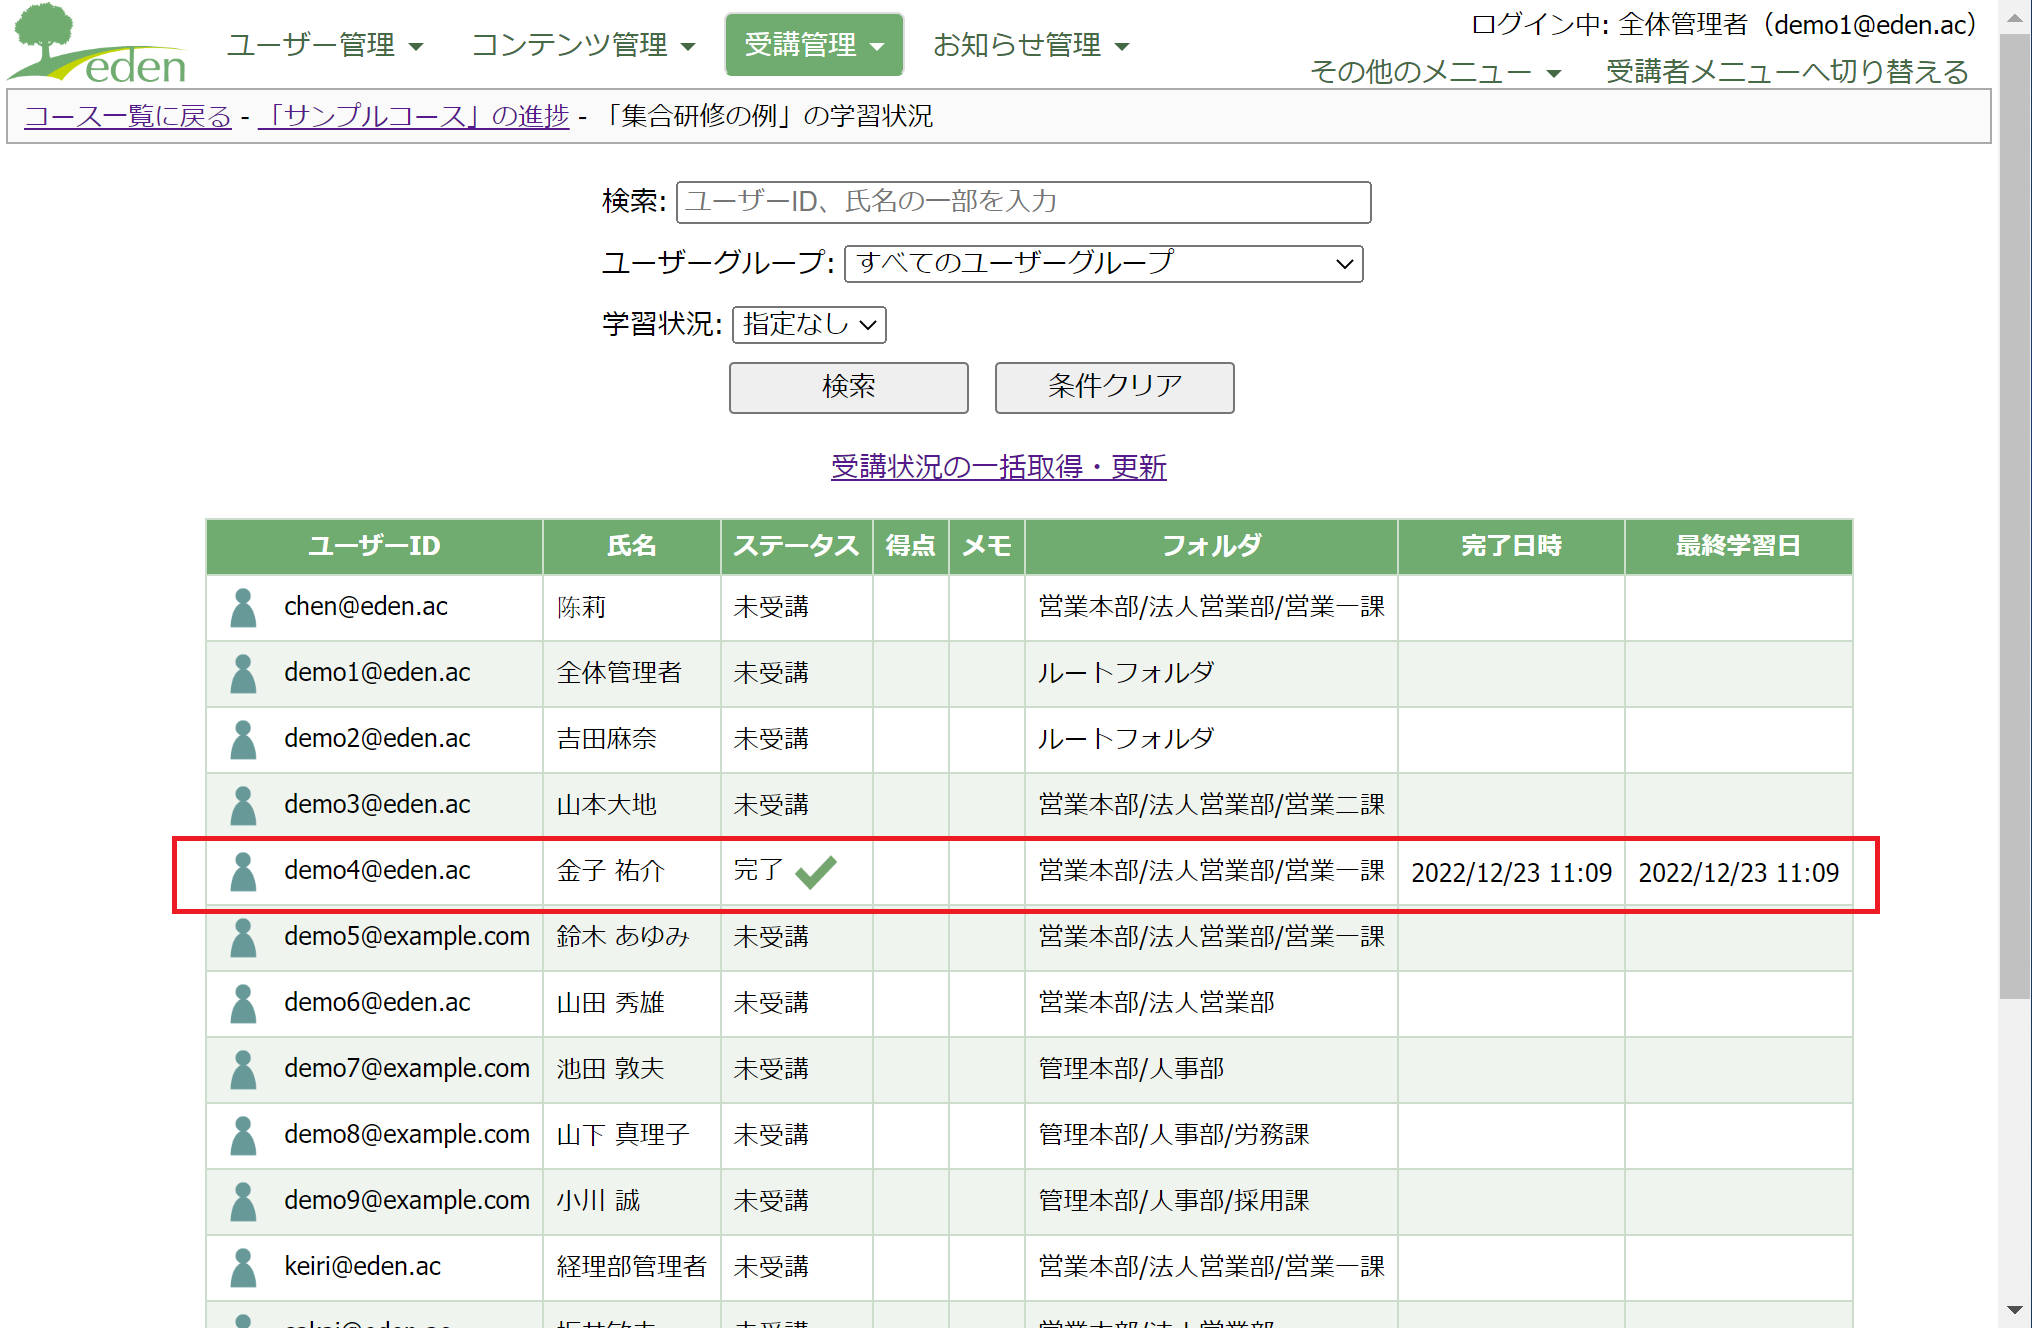Open the ユーザー管理 menu
This screenshot has width=2032, height=1328.
(325, 45)
